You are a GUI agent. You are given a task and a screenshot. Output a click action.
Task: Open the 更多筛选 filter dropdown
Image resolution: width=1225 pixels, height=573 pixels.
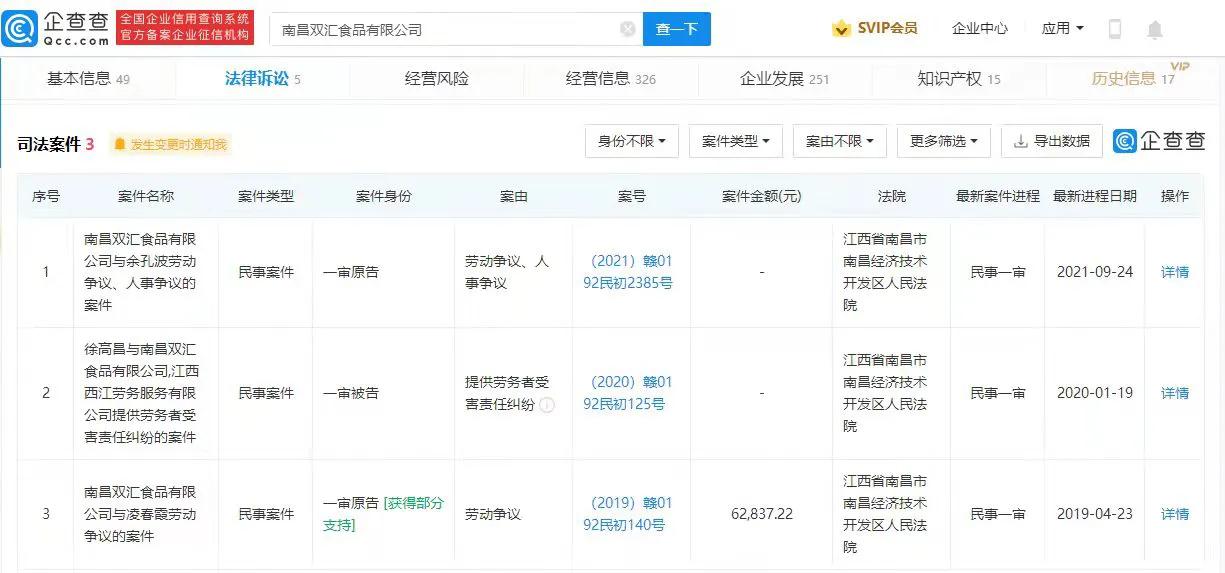(x=944, y=141)
